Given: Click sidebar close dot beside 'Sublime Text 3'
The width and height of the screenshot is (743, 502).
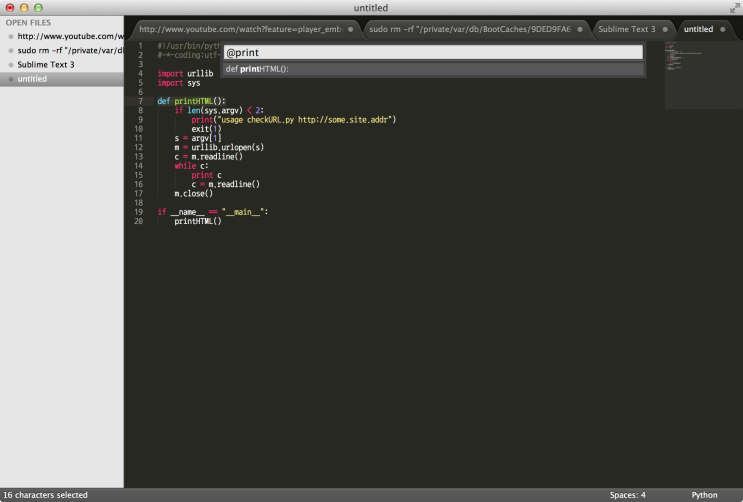Looking at the screenshot, I should (11, 65).
